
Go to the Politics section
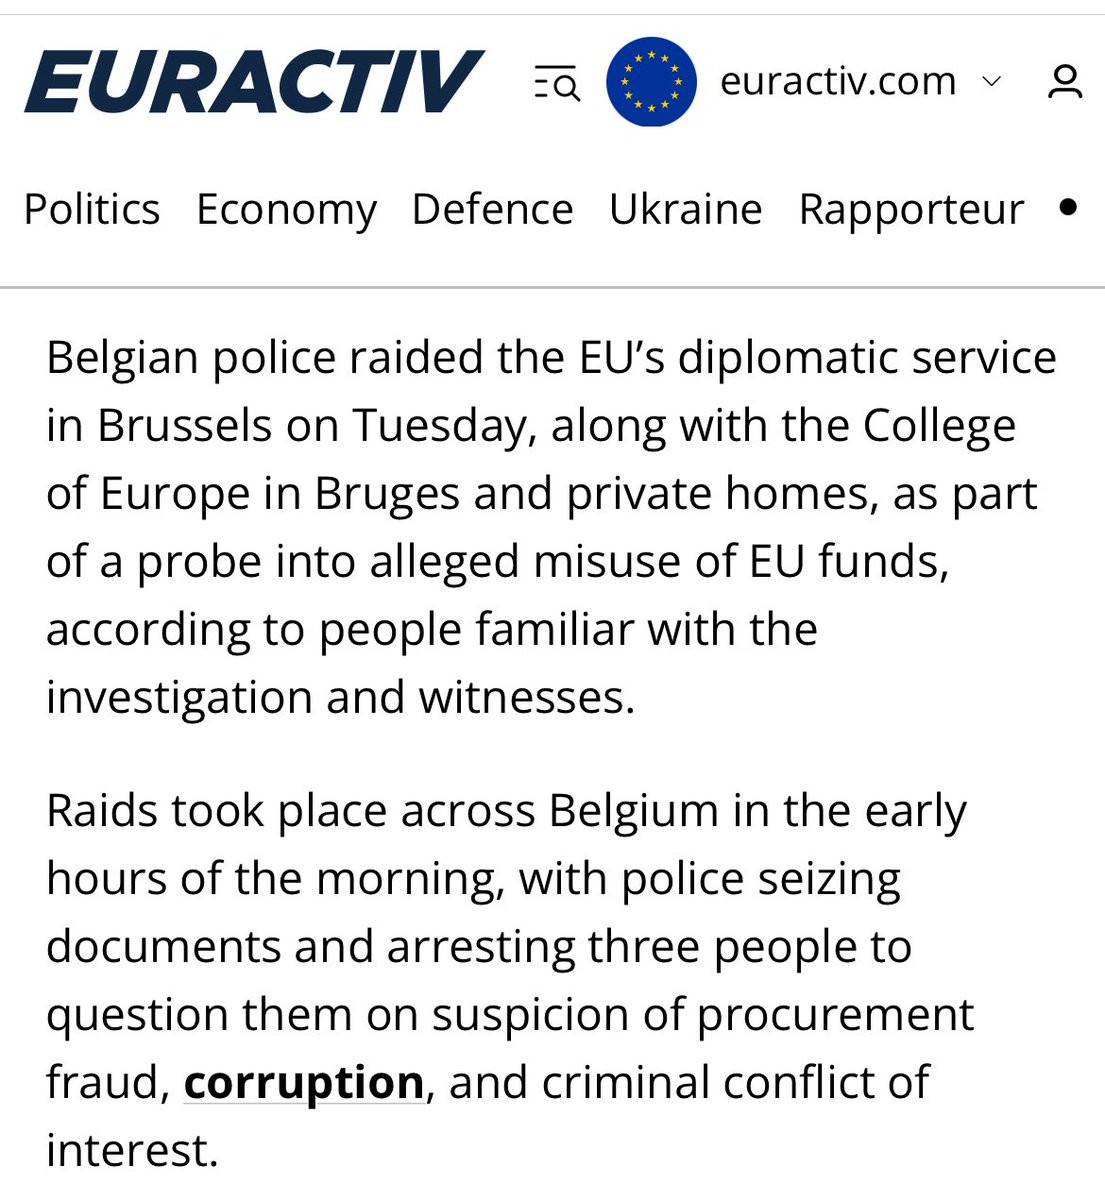92,209
